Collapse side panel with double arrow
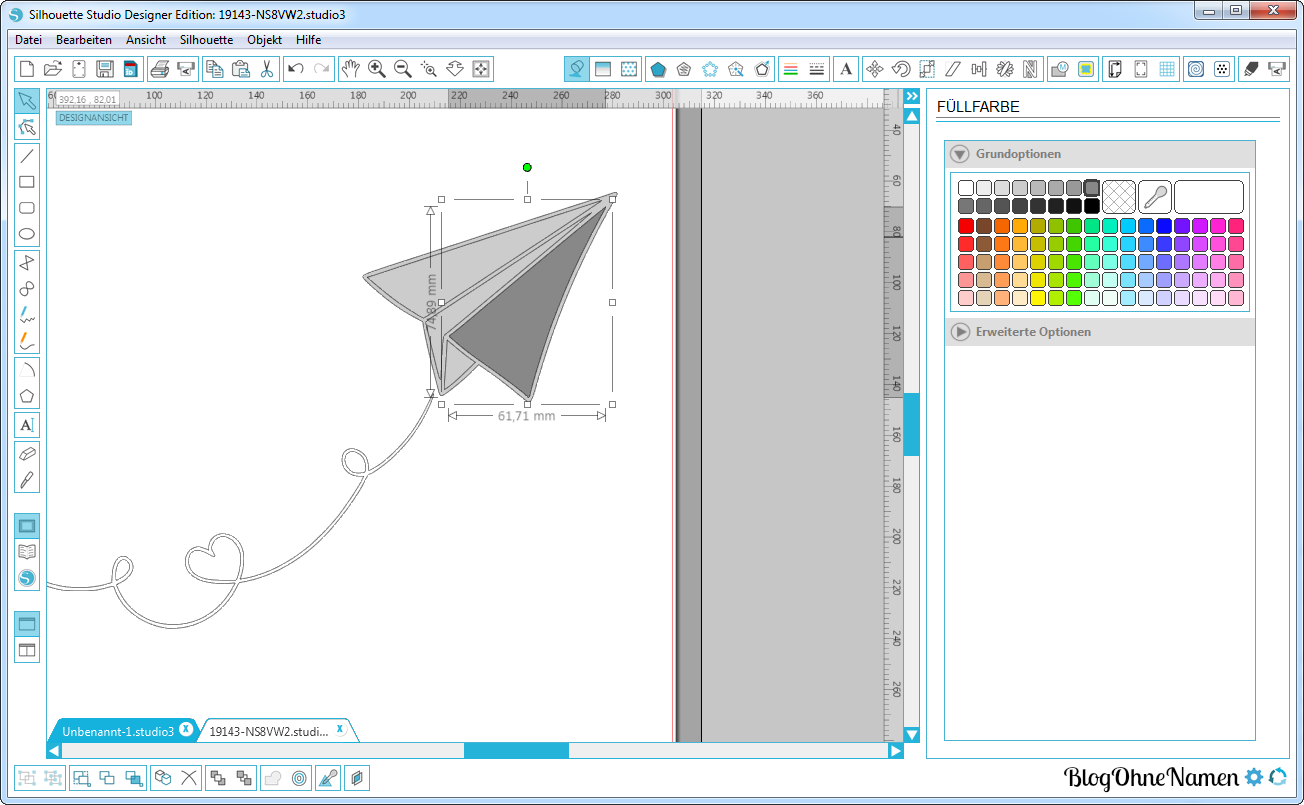This screenshot has width=1304, height=805. tap(911, 96)
